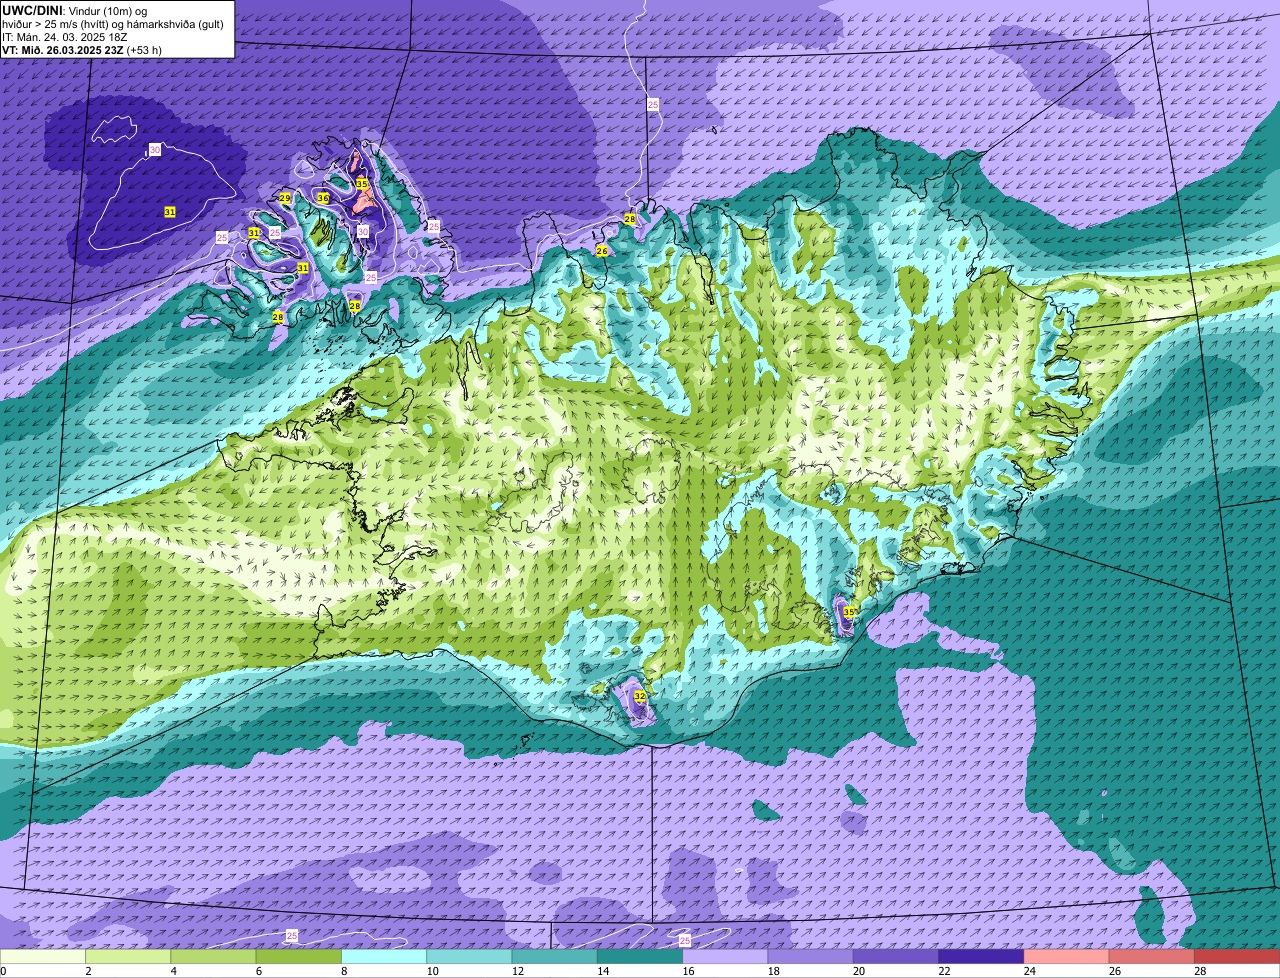The image size is (1280, 978).
Task: Click the 4–6 m/s green legend swatch
Action: (214, 957)
